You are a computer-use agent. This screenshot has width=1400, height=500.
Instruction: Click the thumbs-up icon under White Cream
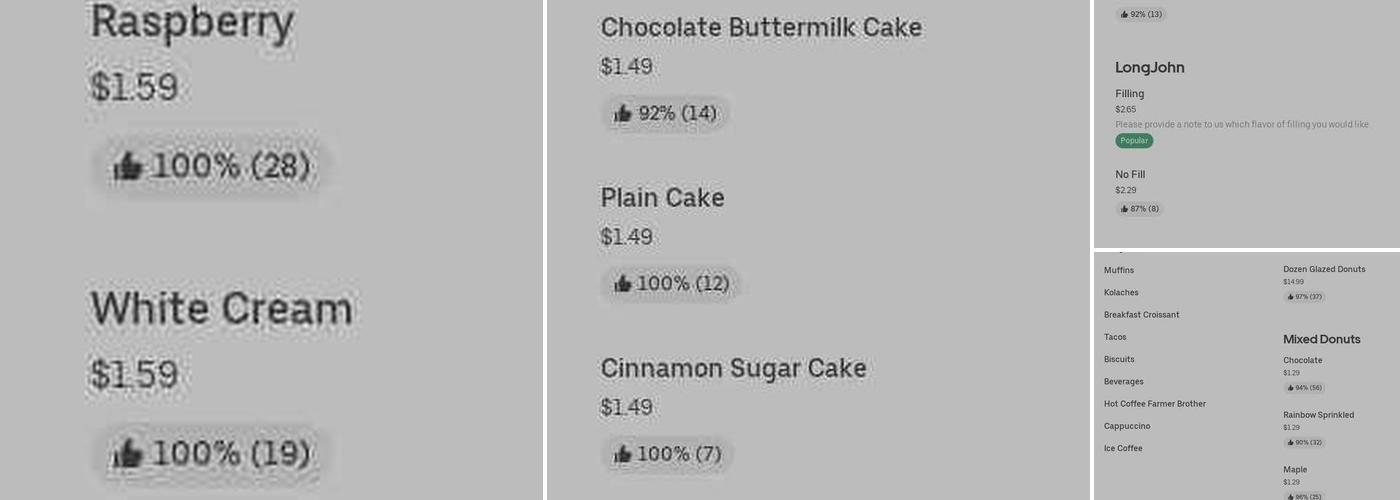pos(127,454)
